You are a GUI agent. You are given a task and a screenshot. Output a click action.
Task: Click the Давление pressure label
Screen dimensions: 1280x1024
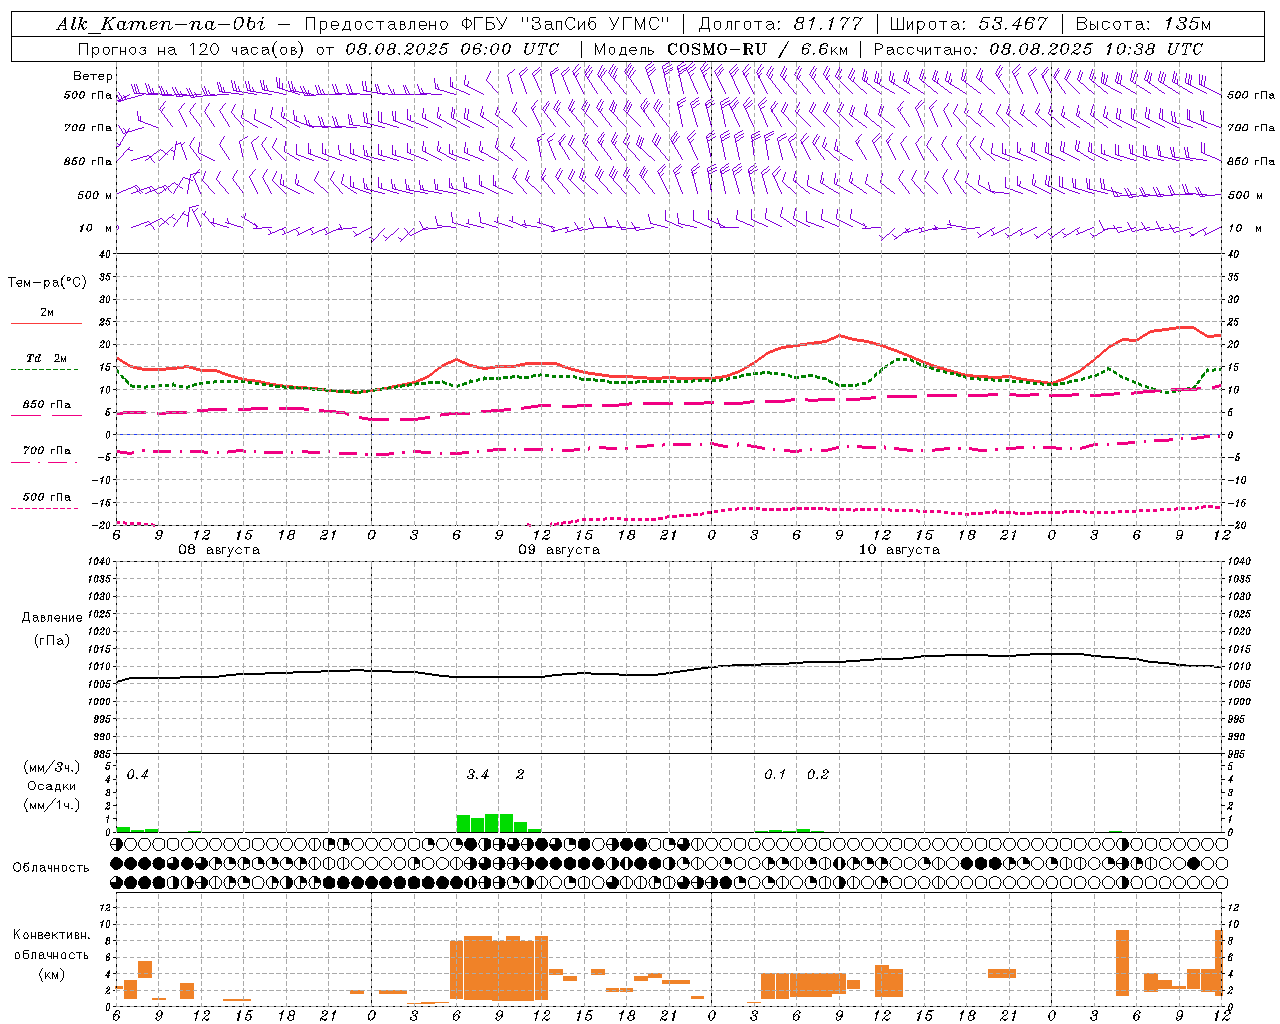(52, 618)
